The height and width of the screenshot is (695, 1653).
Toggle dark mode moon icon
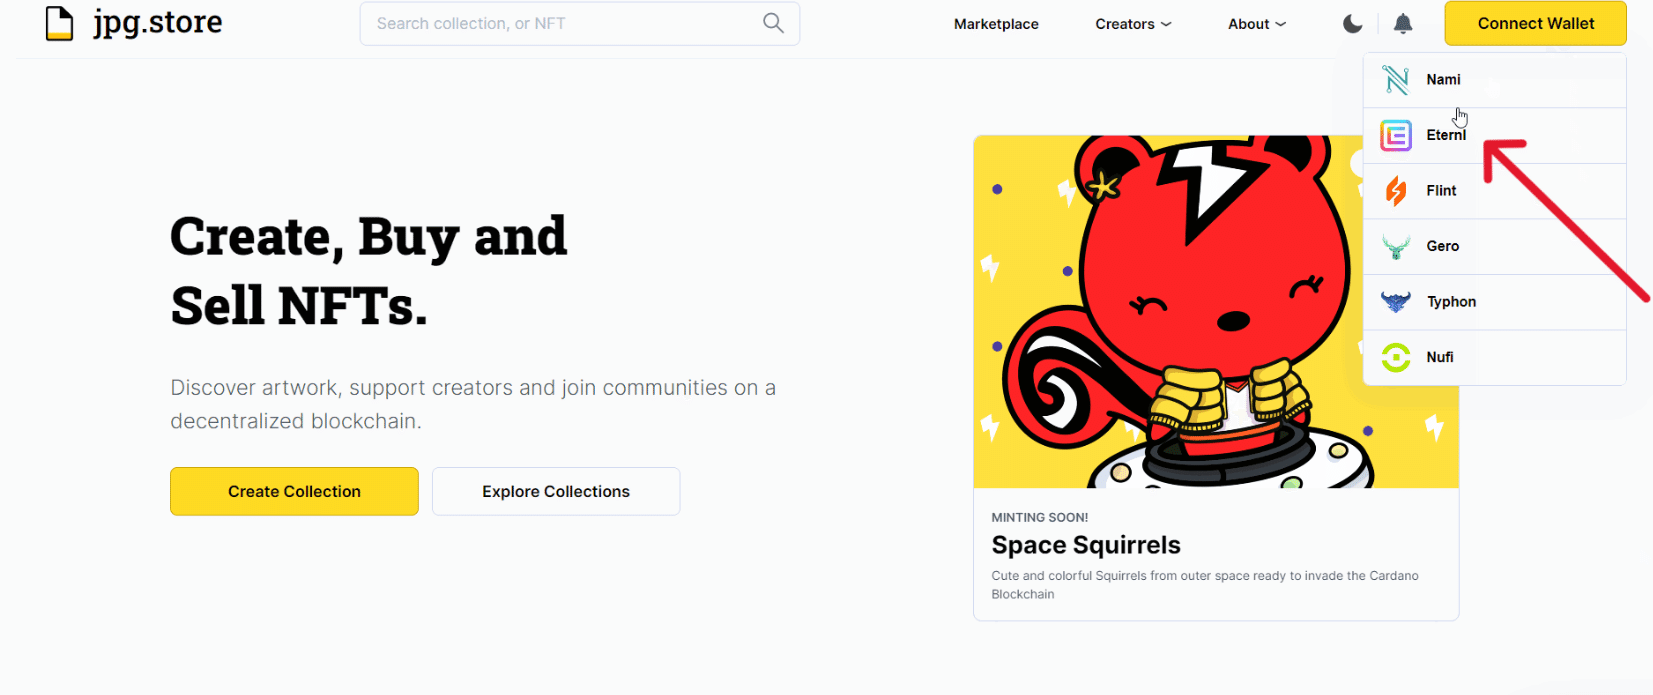1352,23
